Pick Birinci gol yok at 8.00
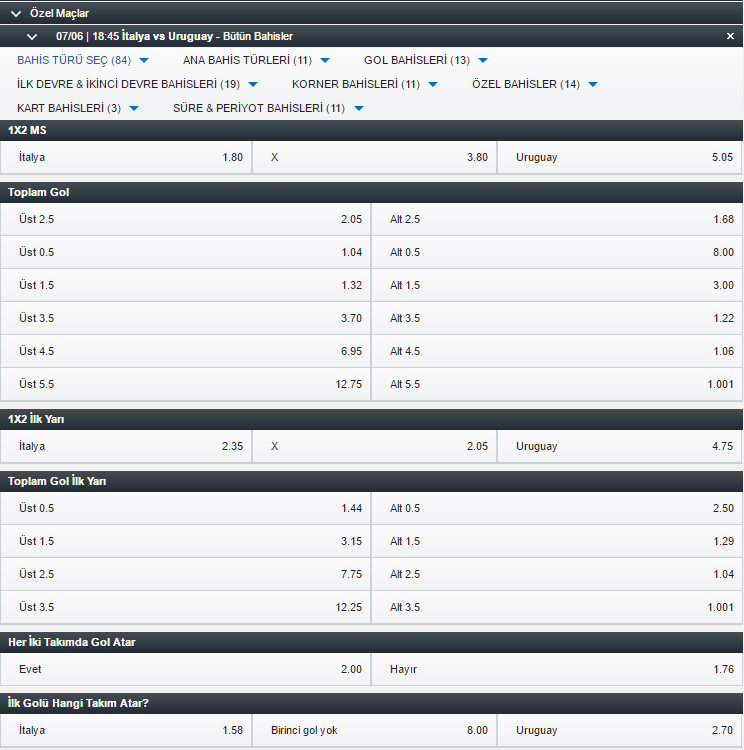Image resolution: width=744 pixels, height=750 pixels. point(375,730)
